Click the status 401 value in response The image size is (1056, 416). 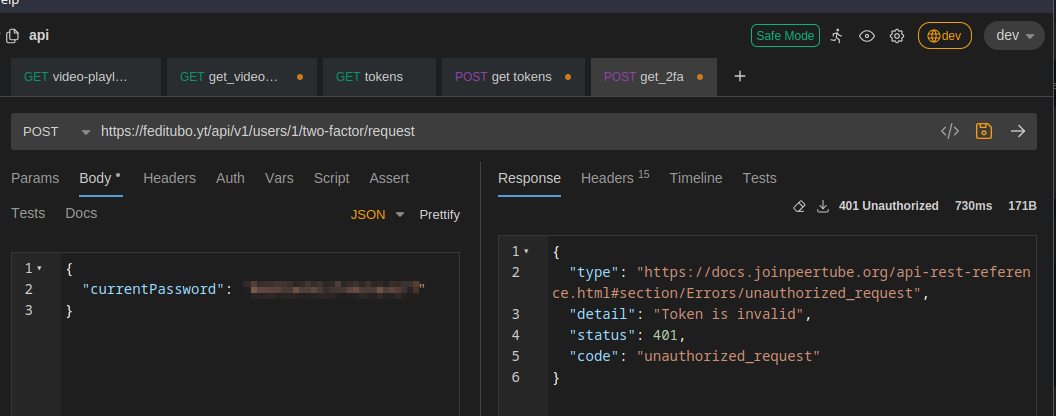tap(665, 335)
